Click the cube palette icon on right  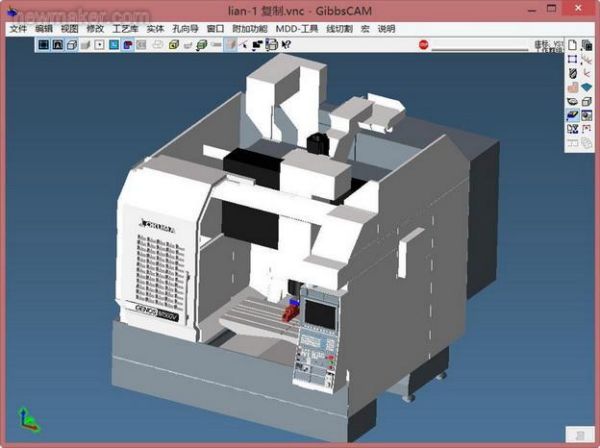[586, 101]
